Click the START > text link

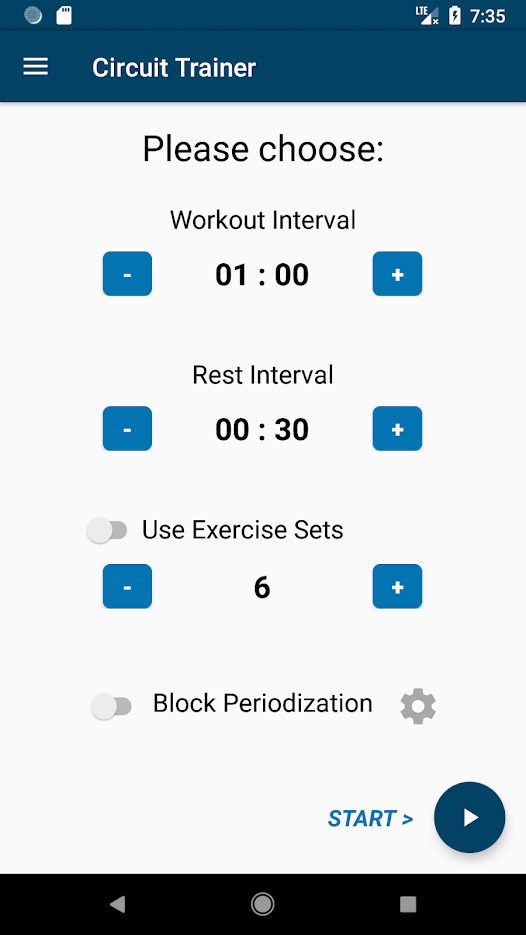click(x=370, y=819)
